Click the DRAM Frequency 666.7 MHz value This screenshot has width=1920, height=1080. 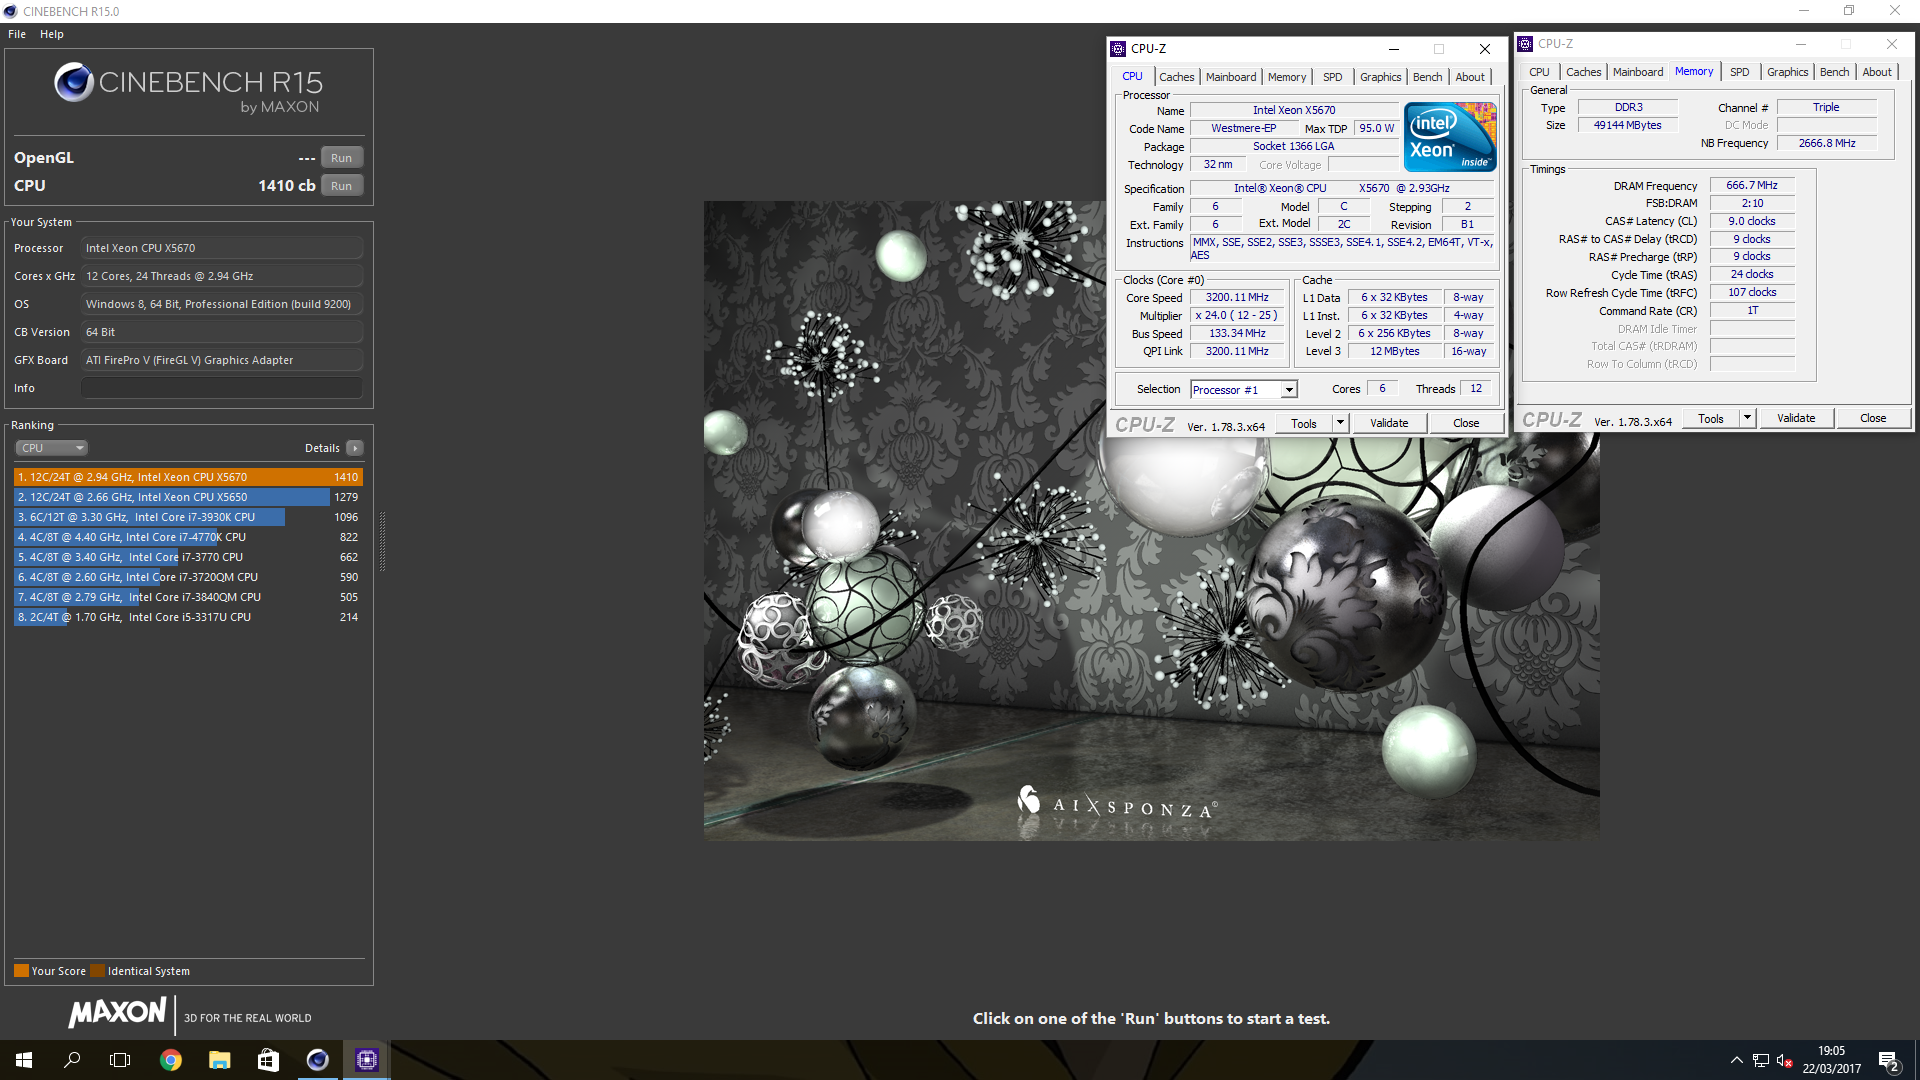coord(1752,186)
